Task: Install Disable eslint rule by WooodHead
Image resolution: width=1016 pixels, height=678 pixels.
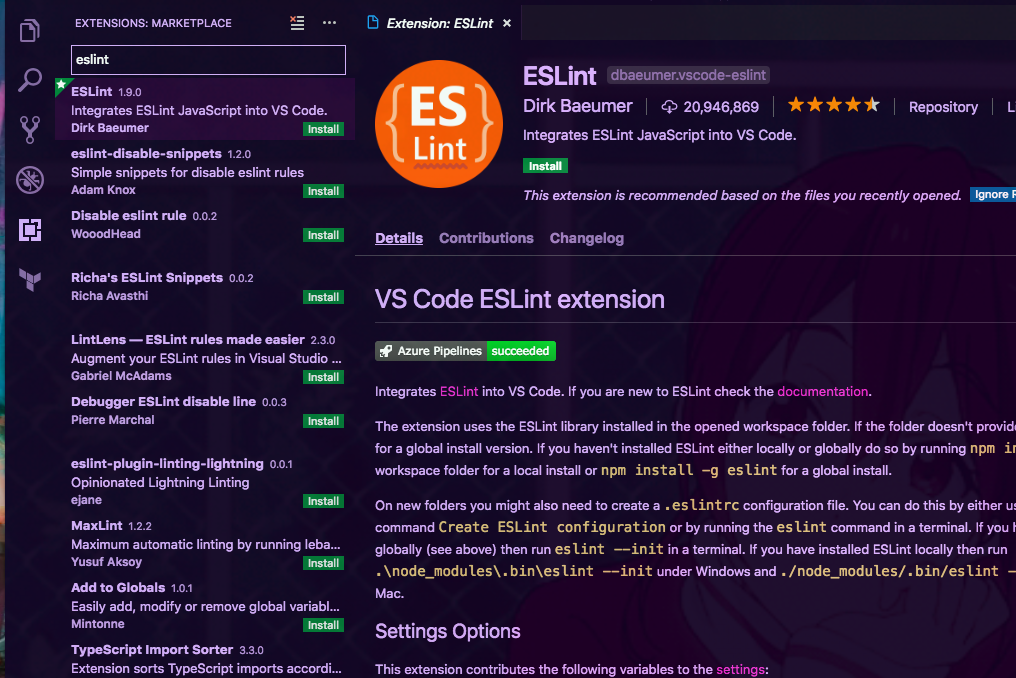Action: 323,235
